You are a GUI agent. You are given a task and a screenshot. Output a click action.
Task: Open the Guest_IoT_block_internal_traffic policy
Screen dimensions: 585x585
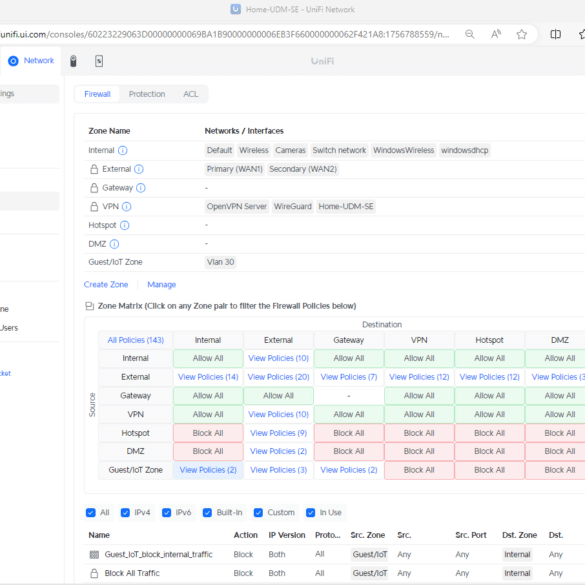159,554
